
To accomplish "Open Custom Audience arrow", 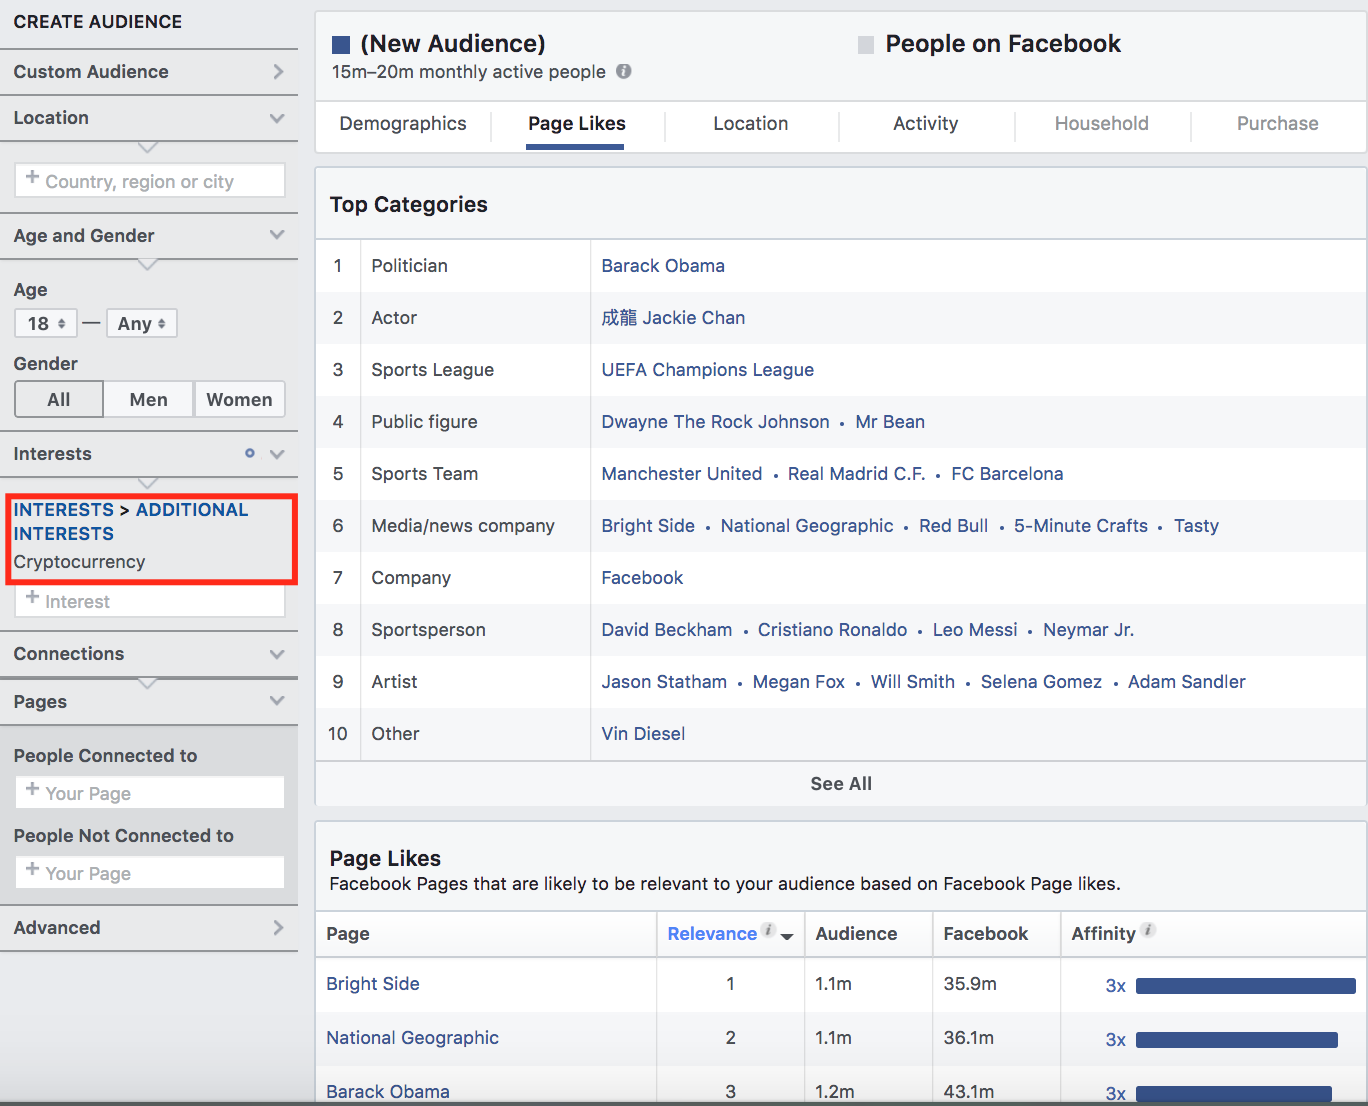I will (278, 72).
